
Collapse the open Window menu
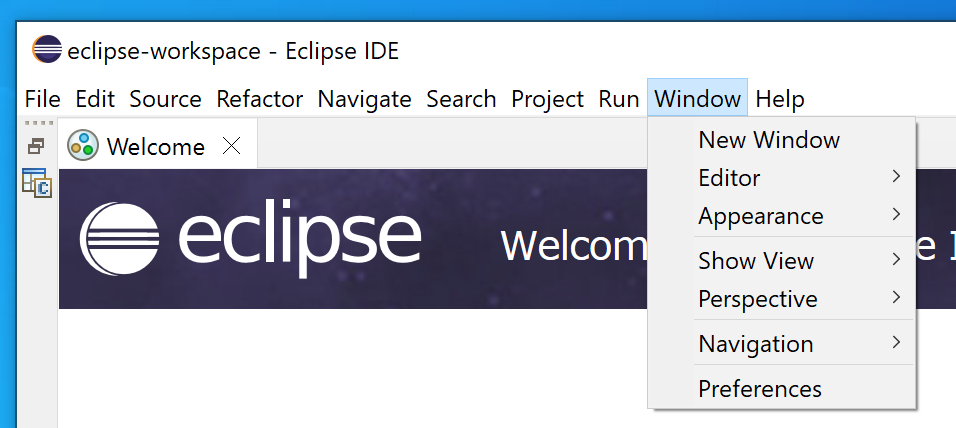pyautogui.click(x=697, y=98)
